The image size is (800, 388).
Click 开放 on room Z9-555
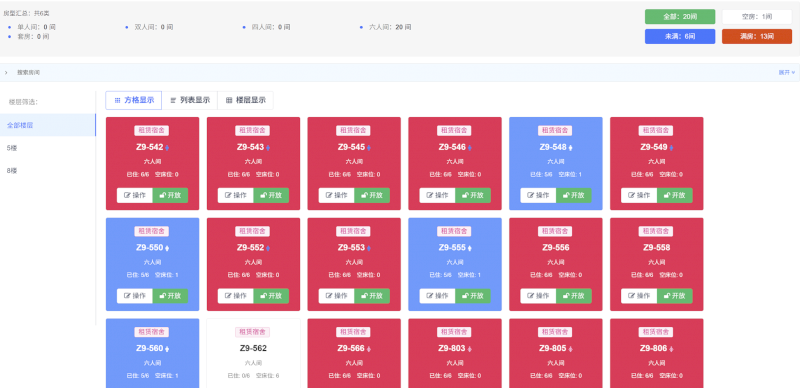coord(473,296)
